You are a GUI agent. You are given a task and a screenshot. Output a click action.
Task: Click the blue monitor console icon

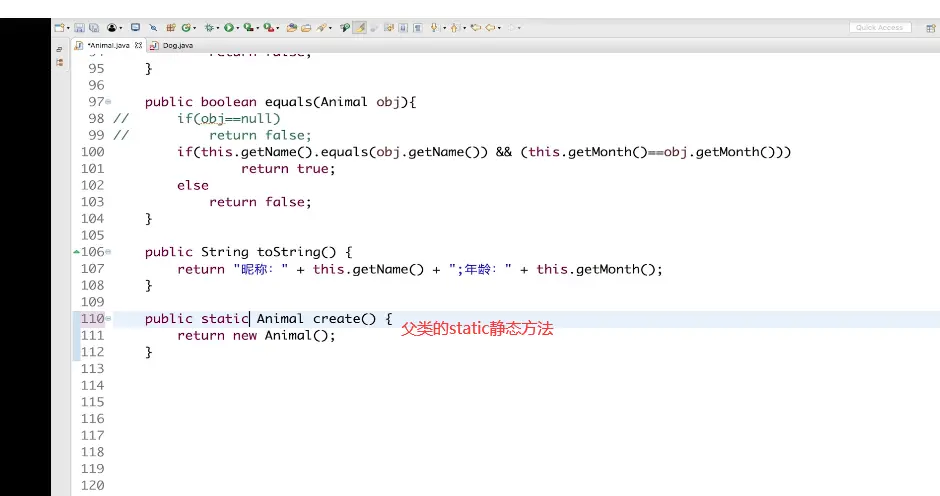pos(135,27)
